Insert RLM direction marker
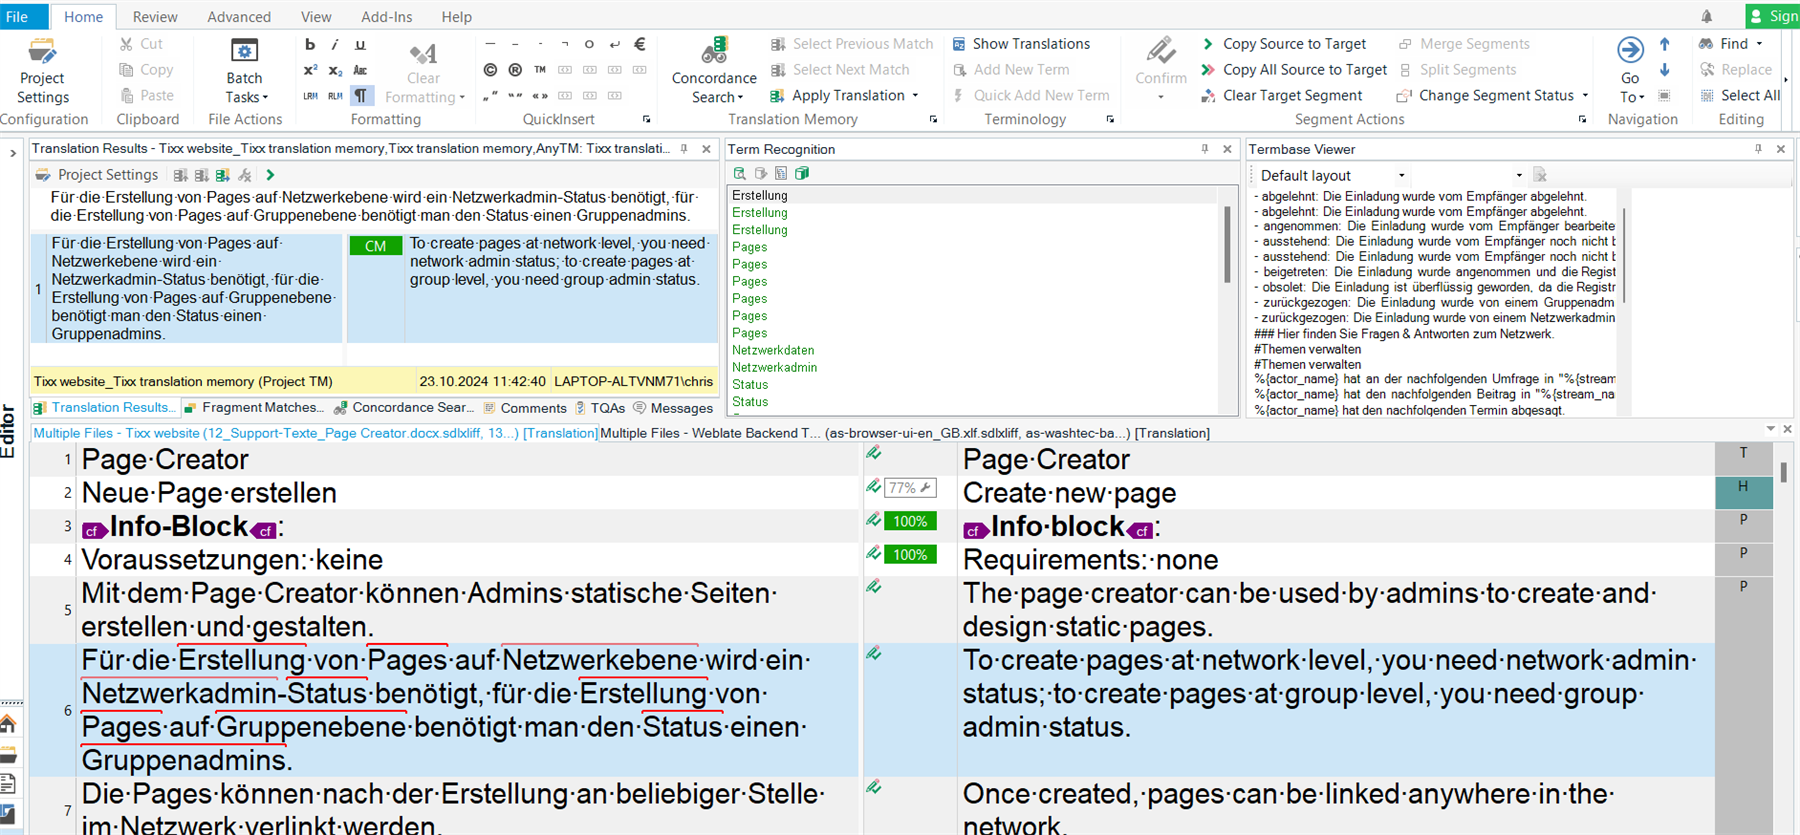 (x=335, y=96)
